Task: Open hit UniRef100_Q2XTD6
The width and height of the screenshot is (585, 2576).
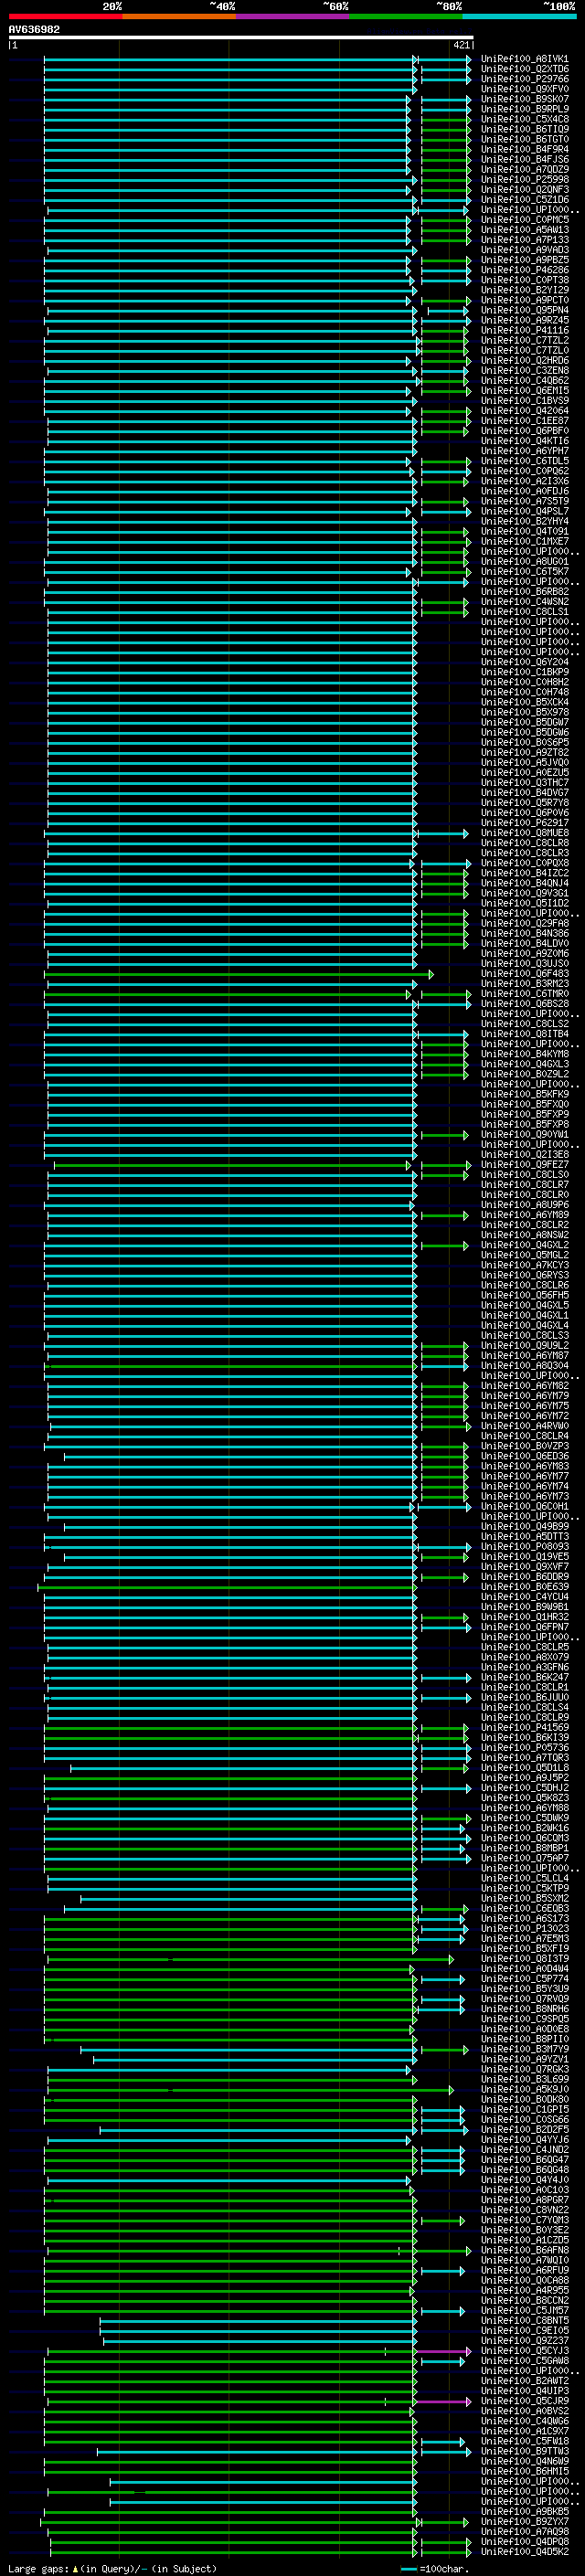Action: [524, 69]
